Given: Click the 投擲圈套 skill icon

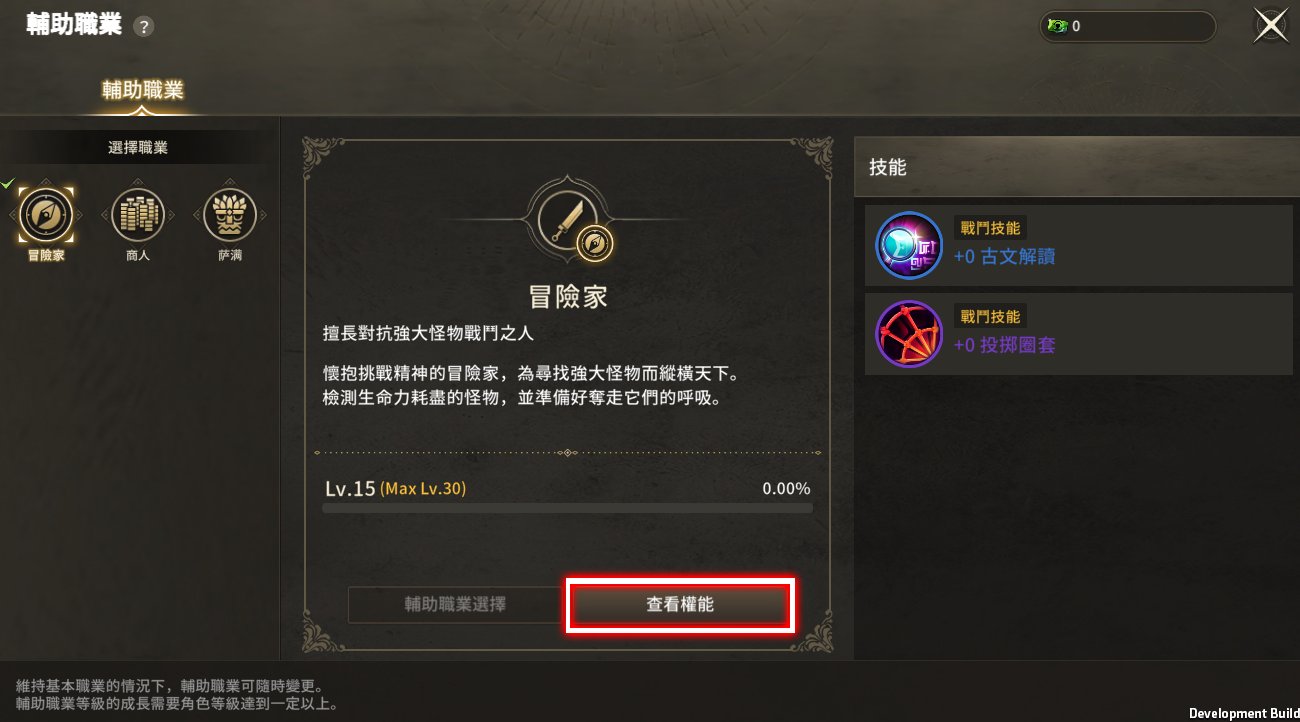Looking at the screenshot, I should pyautogui.click(x=909, y=334).
